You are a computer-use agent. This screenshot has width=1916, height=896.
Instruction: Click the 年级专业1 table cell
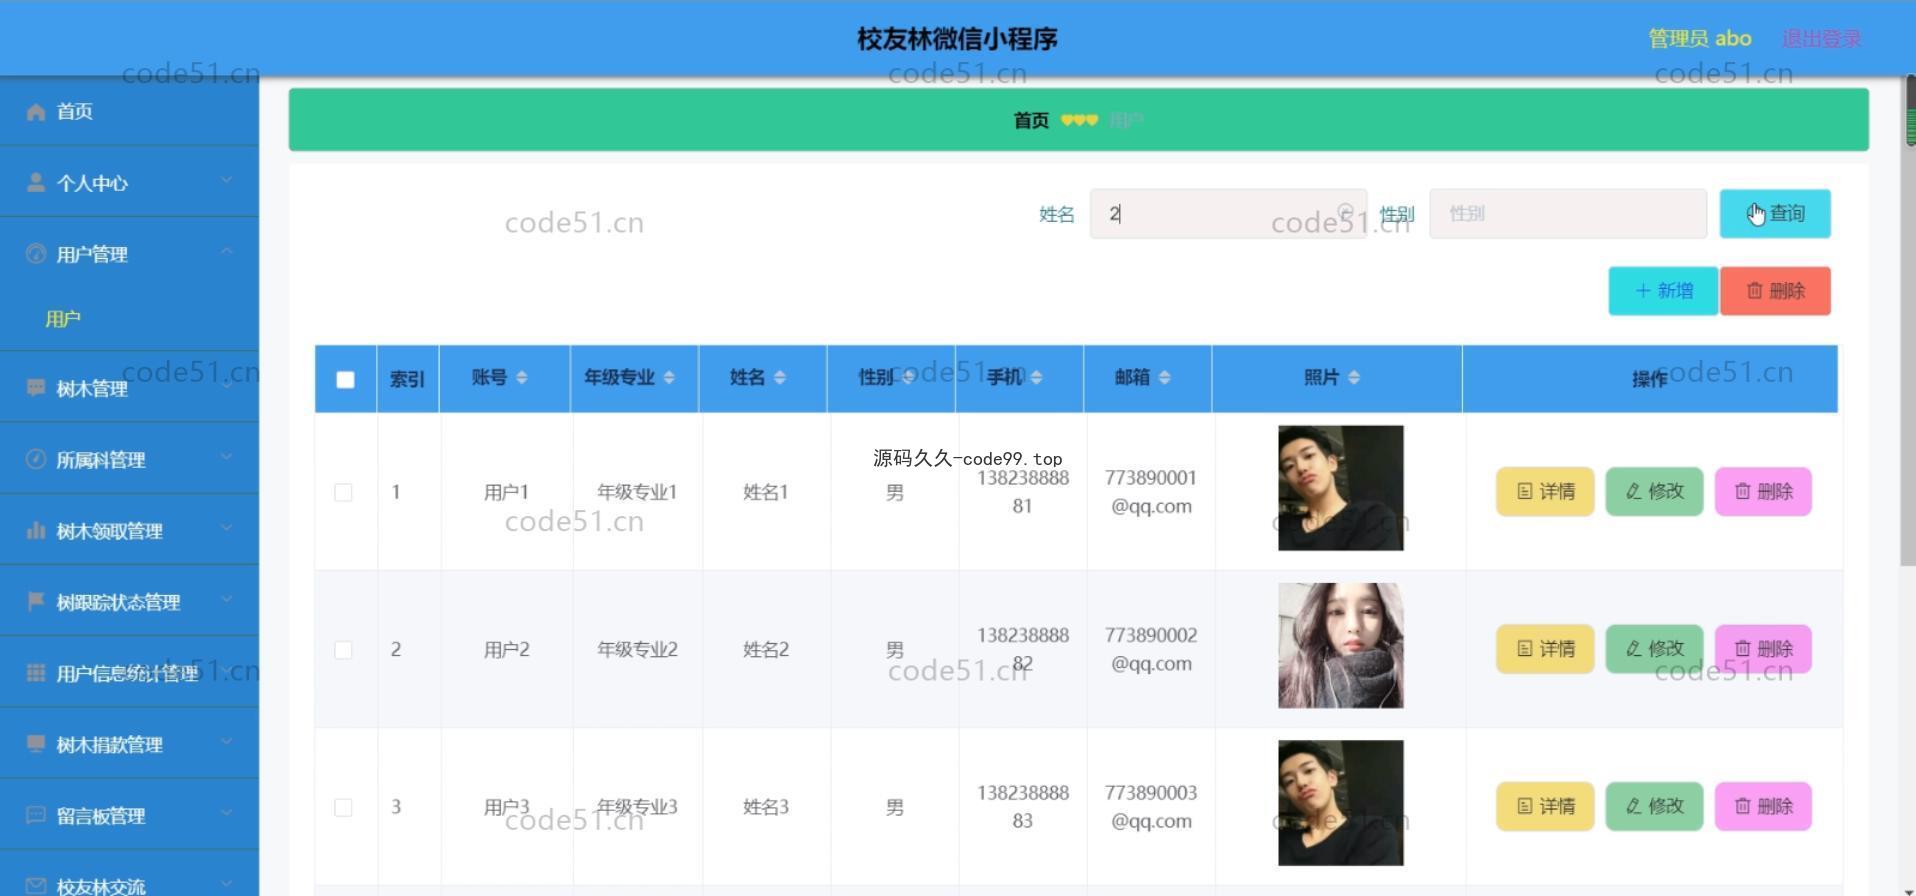point(637,492)
